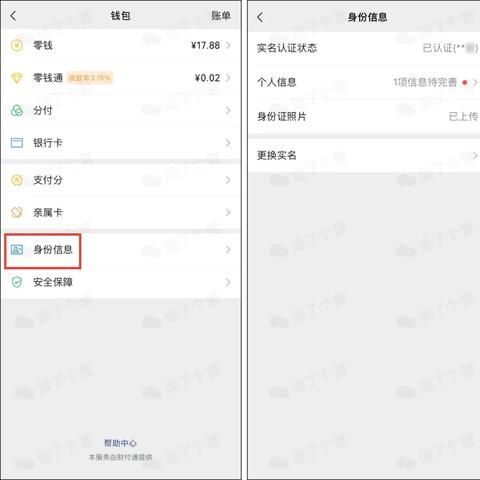Tap the 安全保障 shield icon
This screenshot has height=480, width=480.
coord(17,282)
